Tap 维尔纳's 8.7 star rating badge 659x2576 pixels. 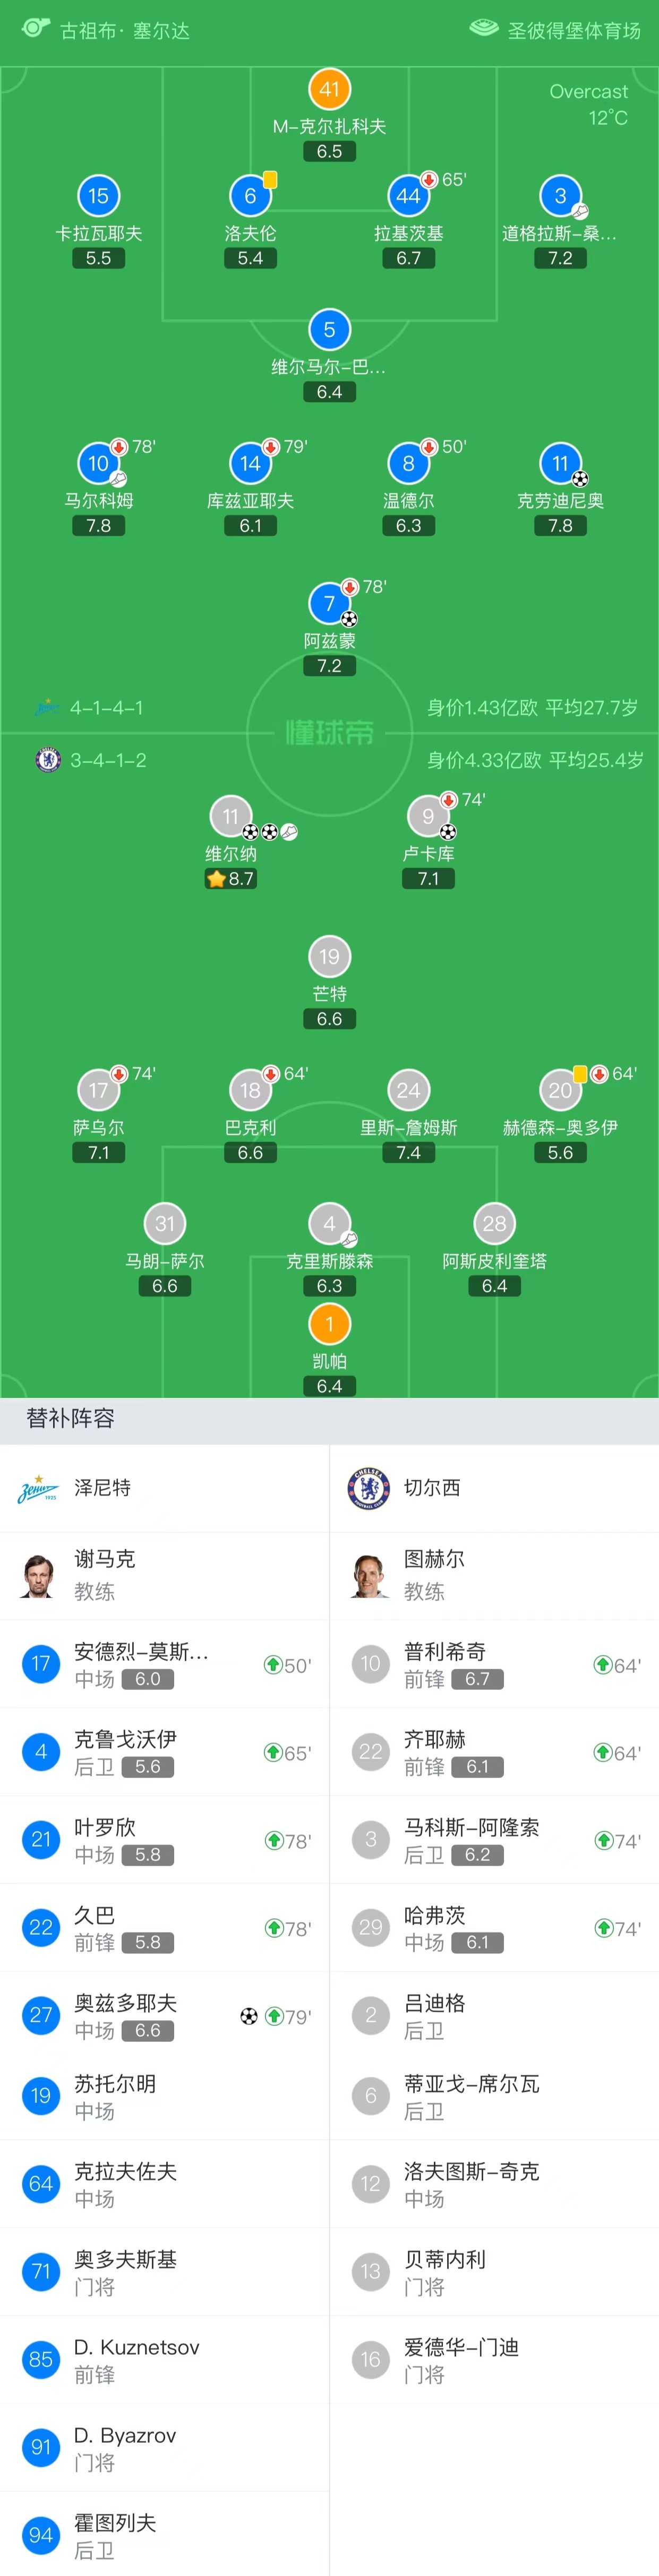click(230, 879)
